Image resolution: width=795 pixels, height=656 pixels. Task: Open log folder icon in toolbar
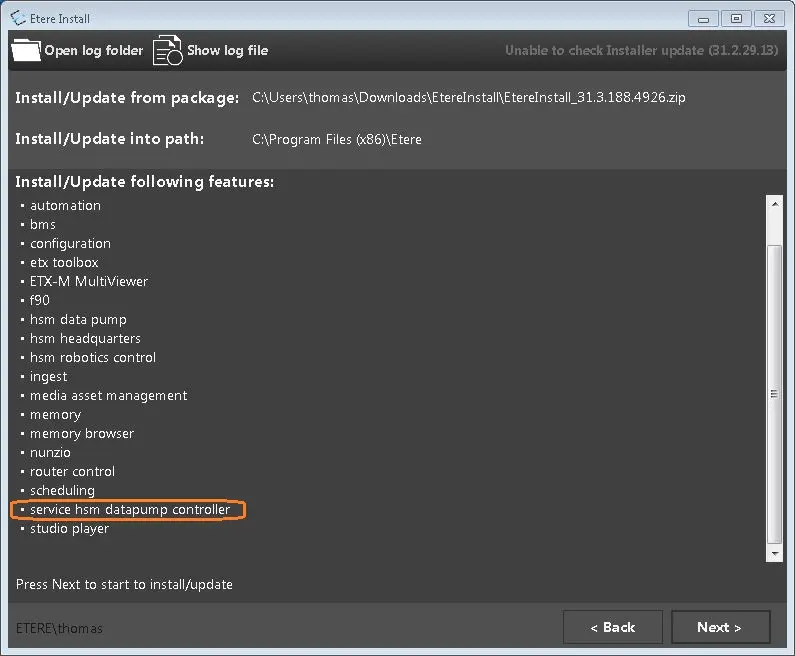tap(26, 50)
